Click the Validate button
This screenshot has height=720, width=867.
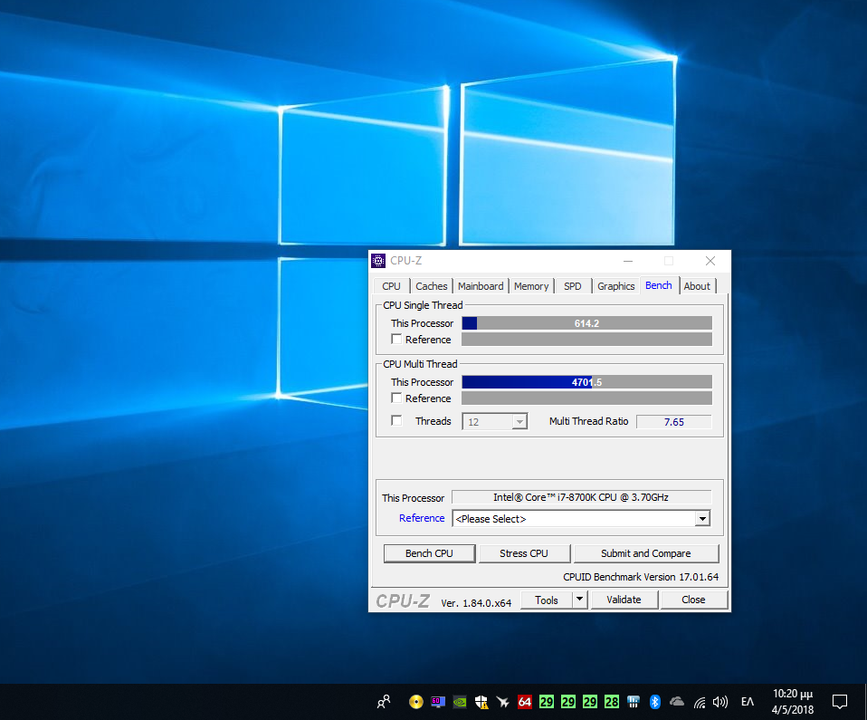point(624,599)
